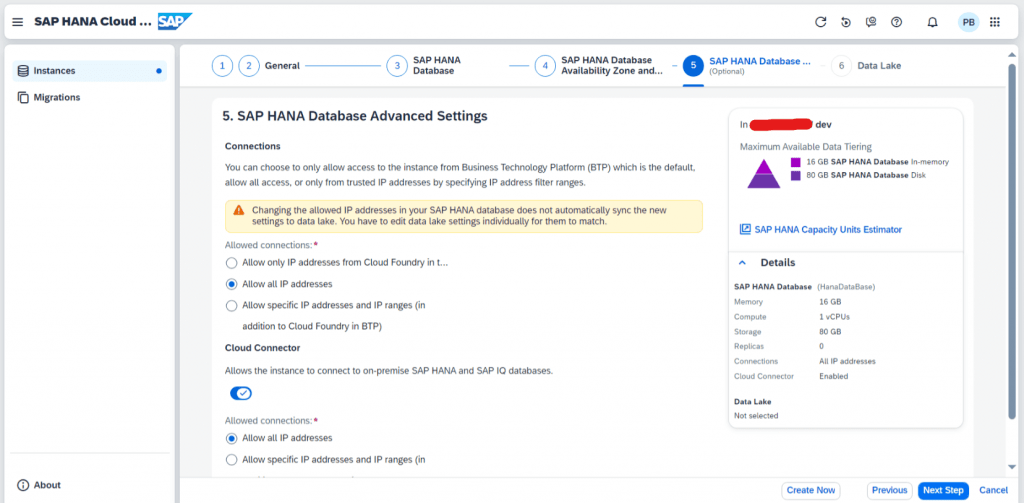Click the Replicas 0 value
This screenshot has width=1024, height=503.
(x=822, y=346)
